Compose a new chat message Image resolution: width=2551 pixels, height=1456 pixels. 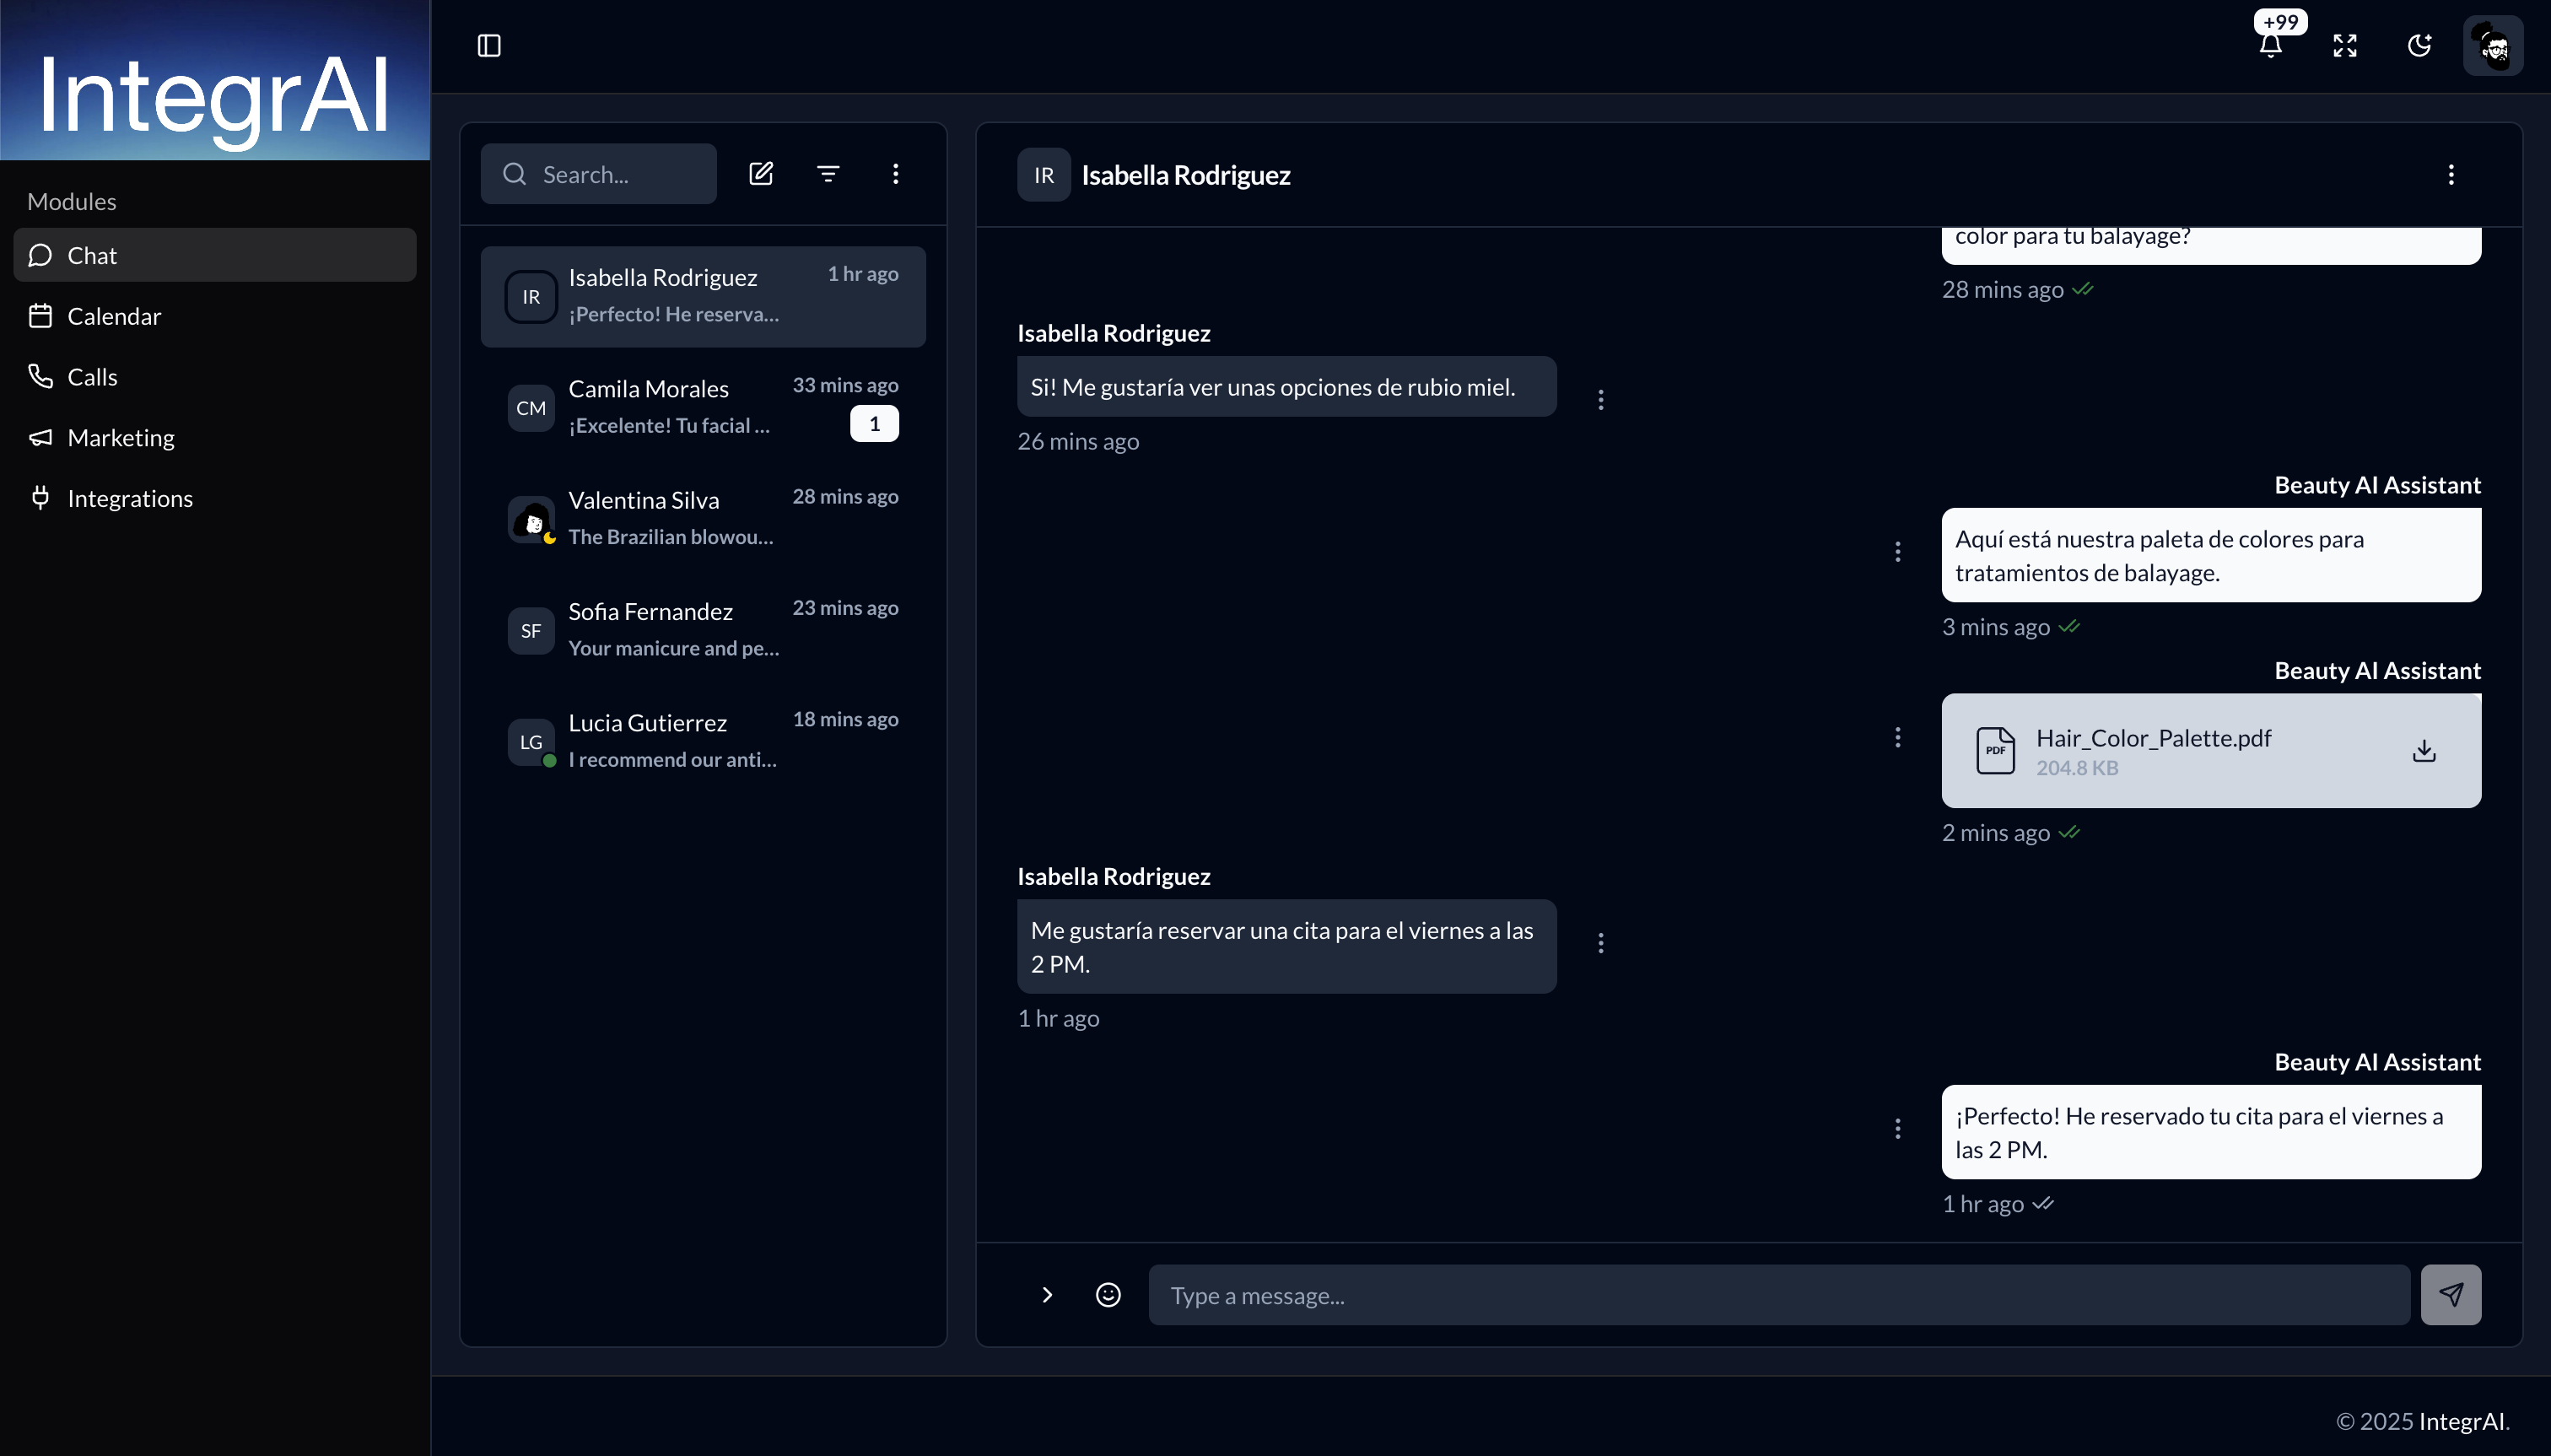761,174
